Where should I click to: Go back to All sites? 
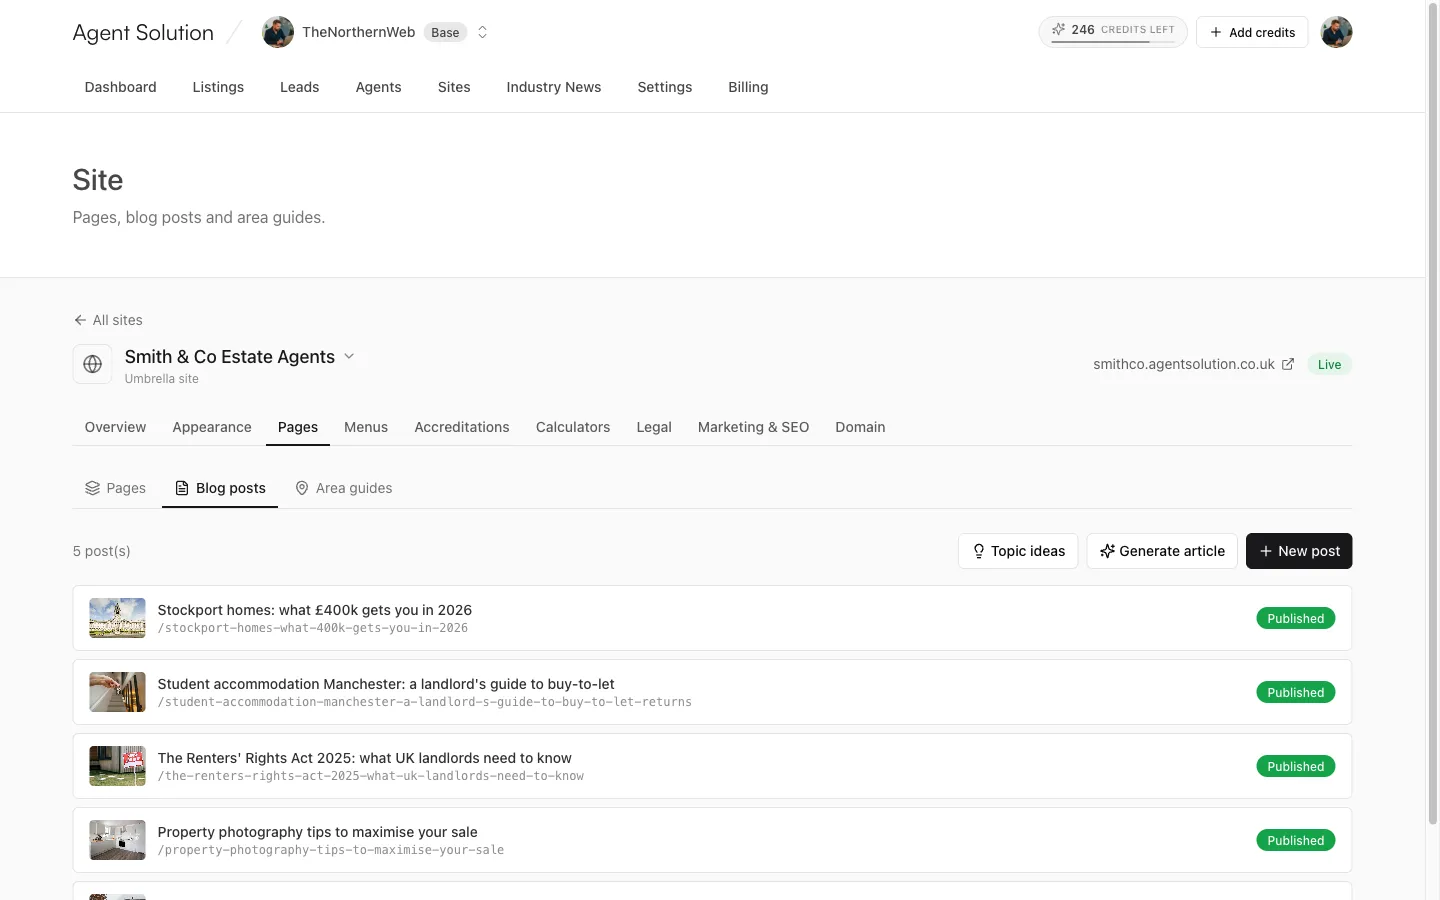click(108, 320)
